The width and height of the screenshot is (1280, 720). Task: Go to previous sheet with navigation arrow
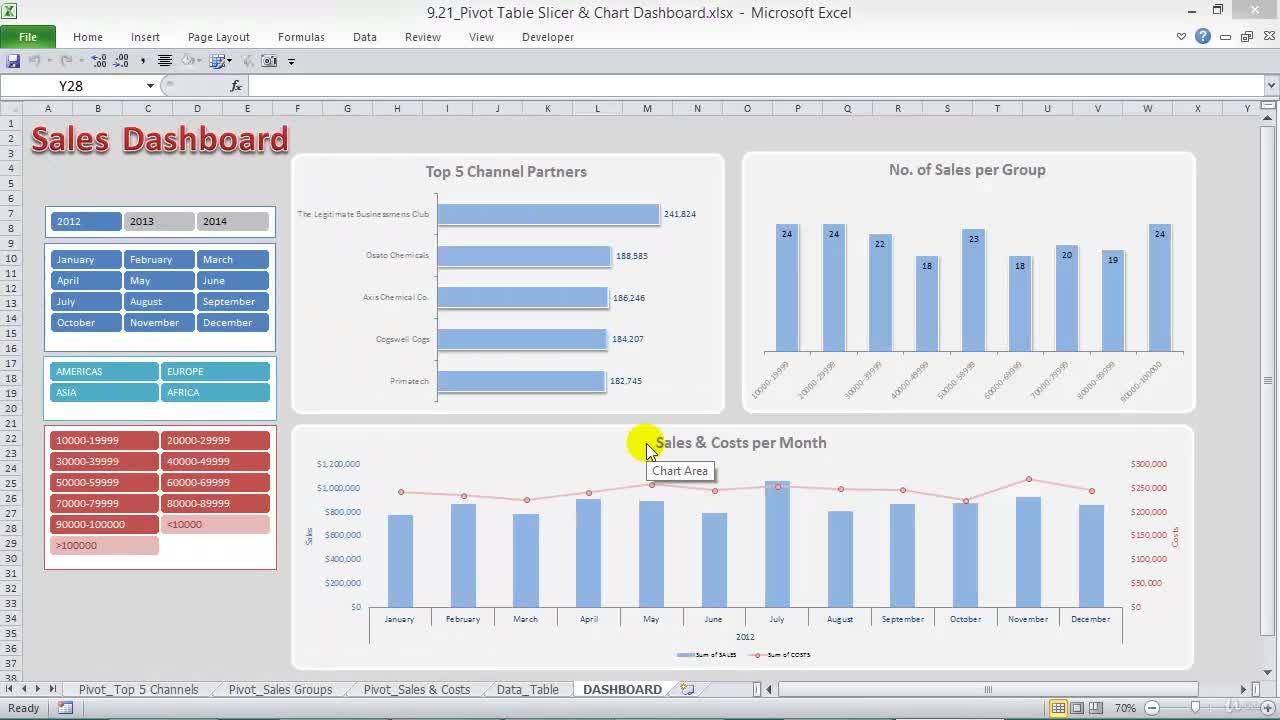coord(24,689)
